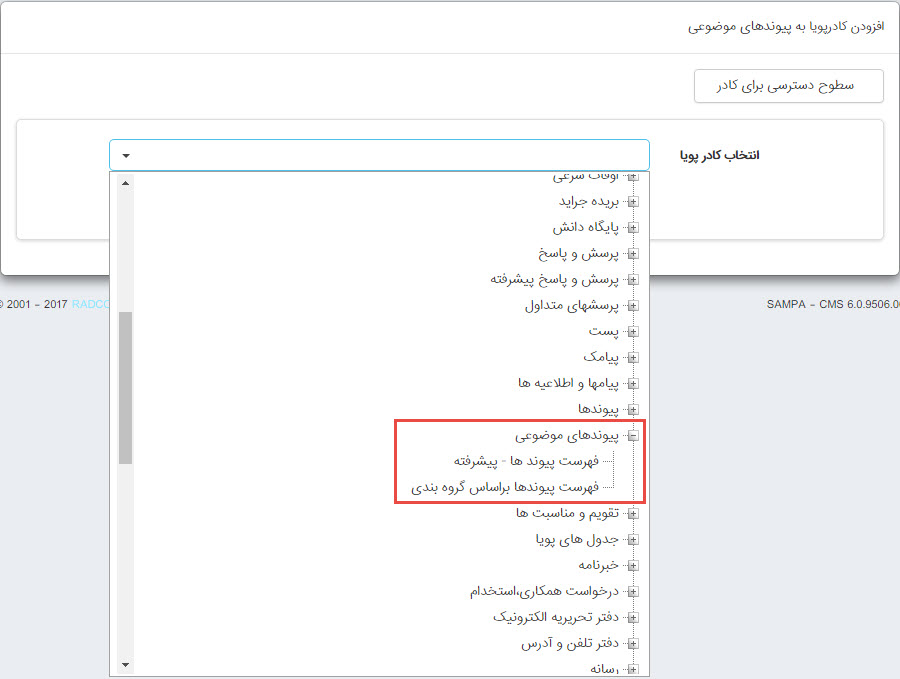This screenshot has width=900, height=679.
Task: Open the انتخاب کادر پویا dropdown arrow
Action: coord(126,156)
